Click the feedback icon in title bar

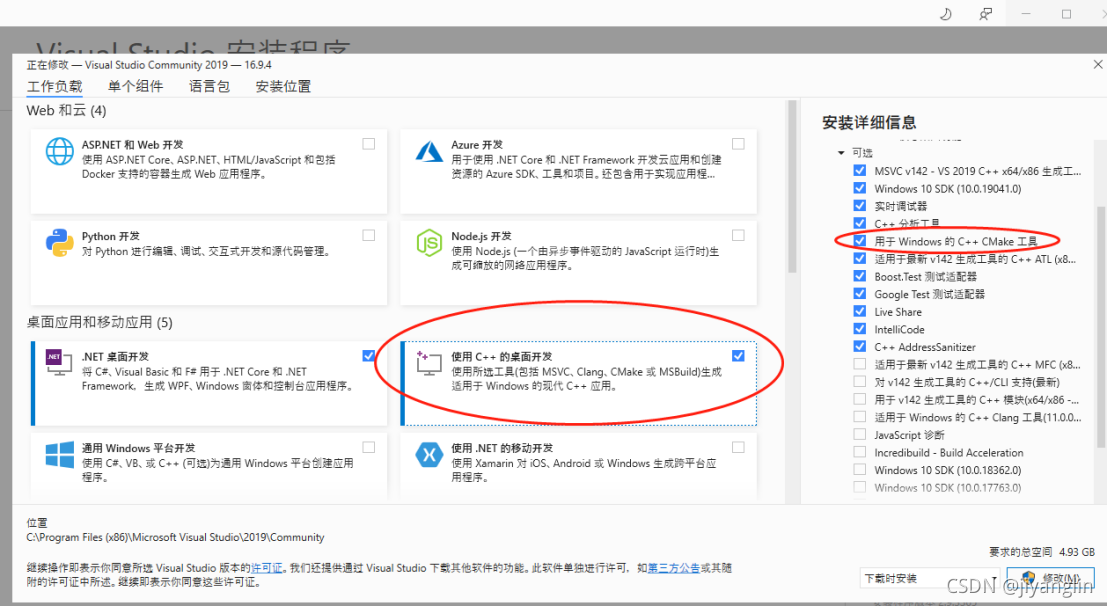(x=985, y=13)
